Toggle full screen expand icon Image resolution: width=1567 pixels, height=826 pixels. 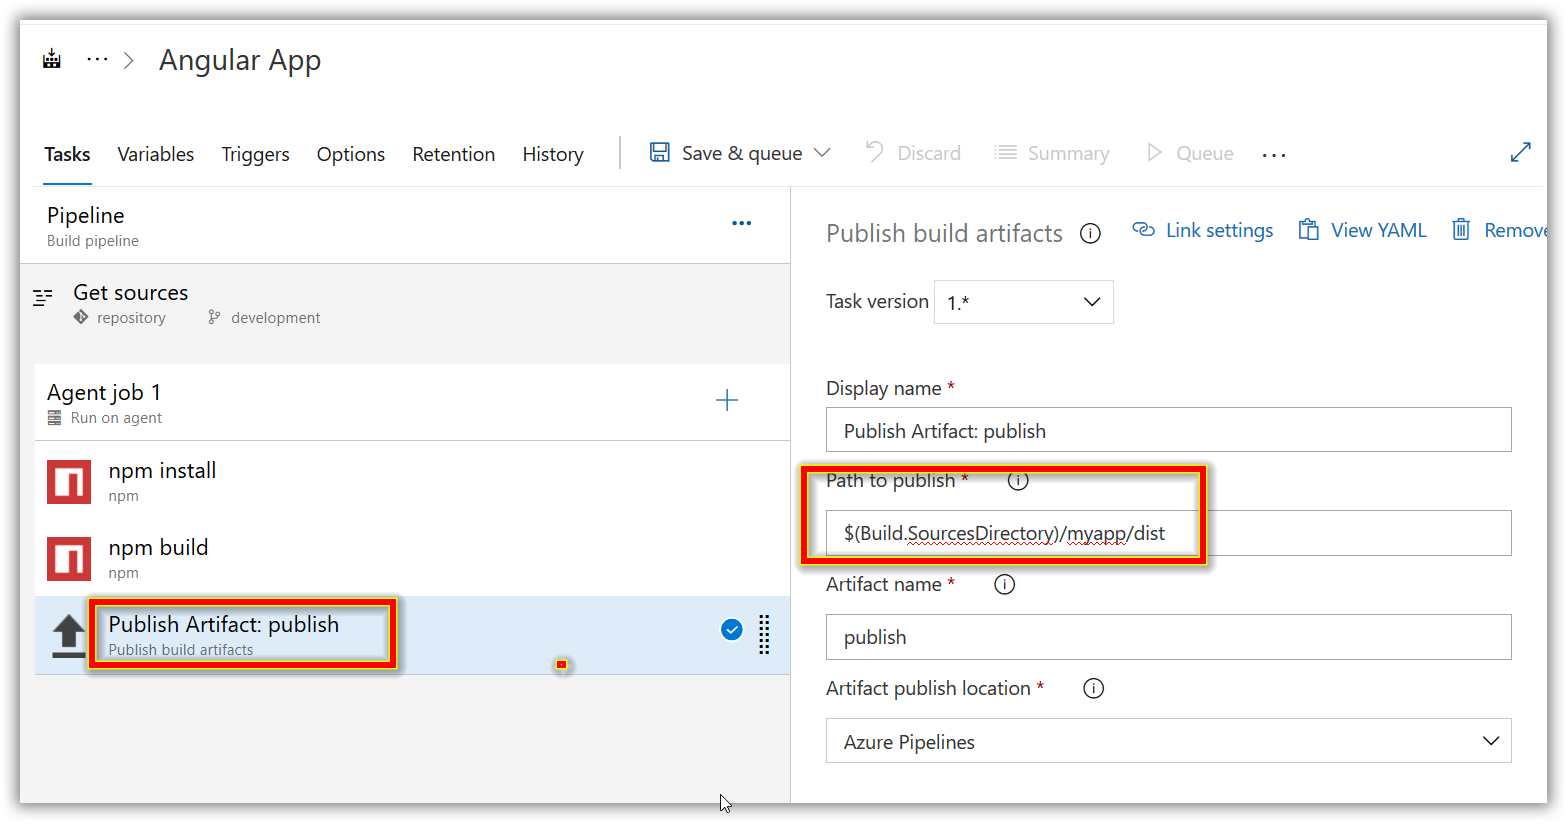click(x=1521, y=152)
